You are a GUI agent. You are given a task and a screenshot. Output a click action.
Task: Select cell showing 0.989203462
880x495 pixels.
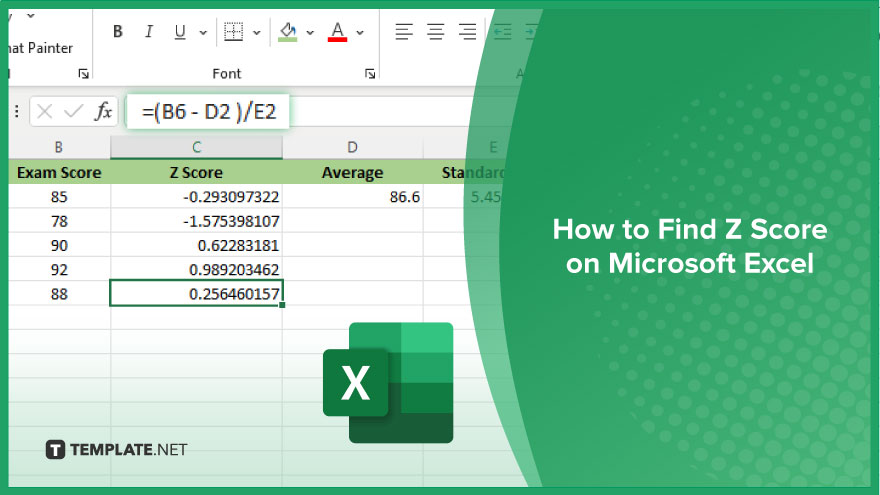(x=196, y=269)
